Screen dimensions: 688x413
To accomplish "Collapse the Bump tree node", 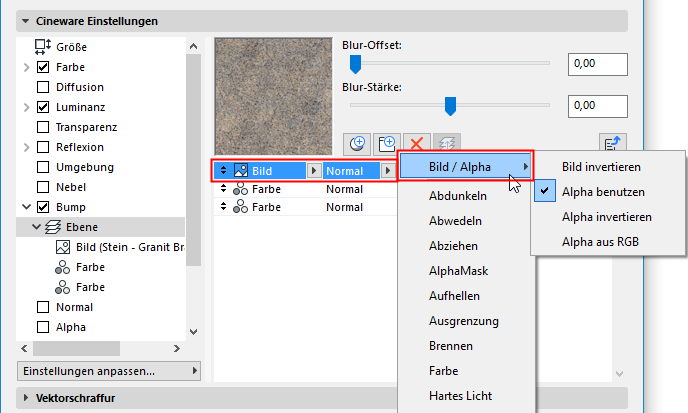I will coord(26,207).
